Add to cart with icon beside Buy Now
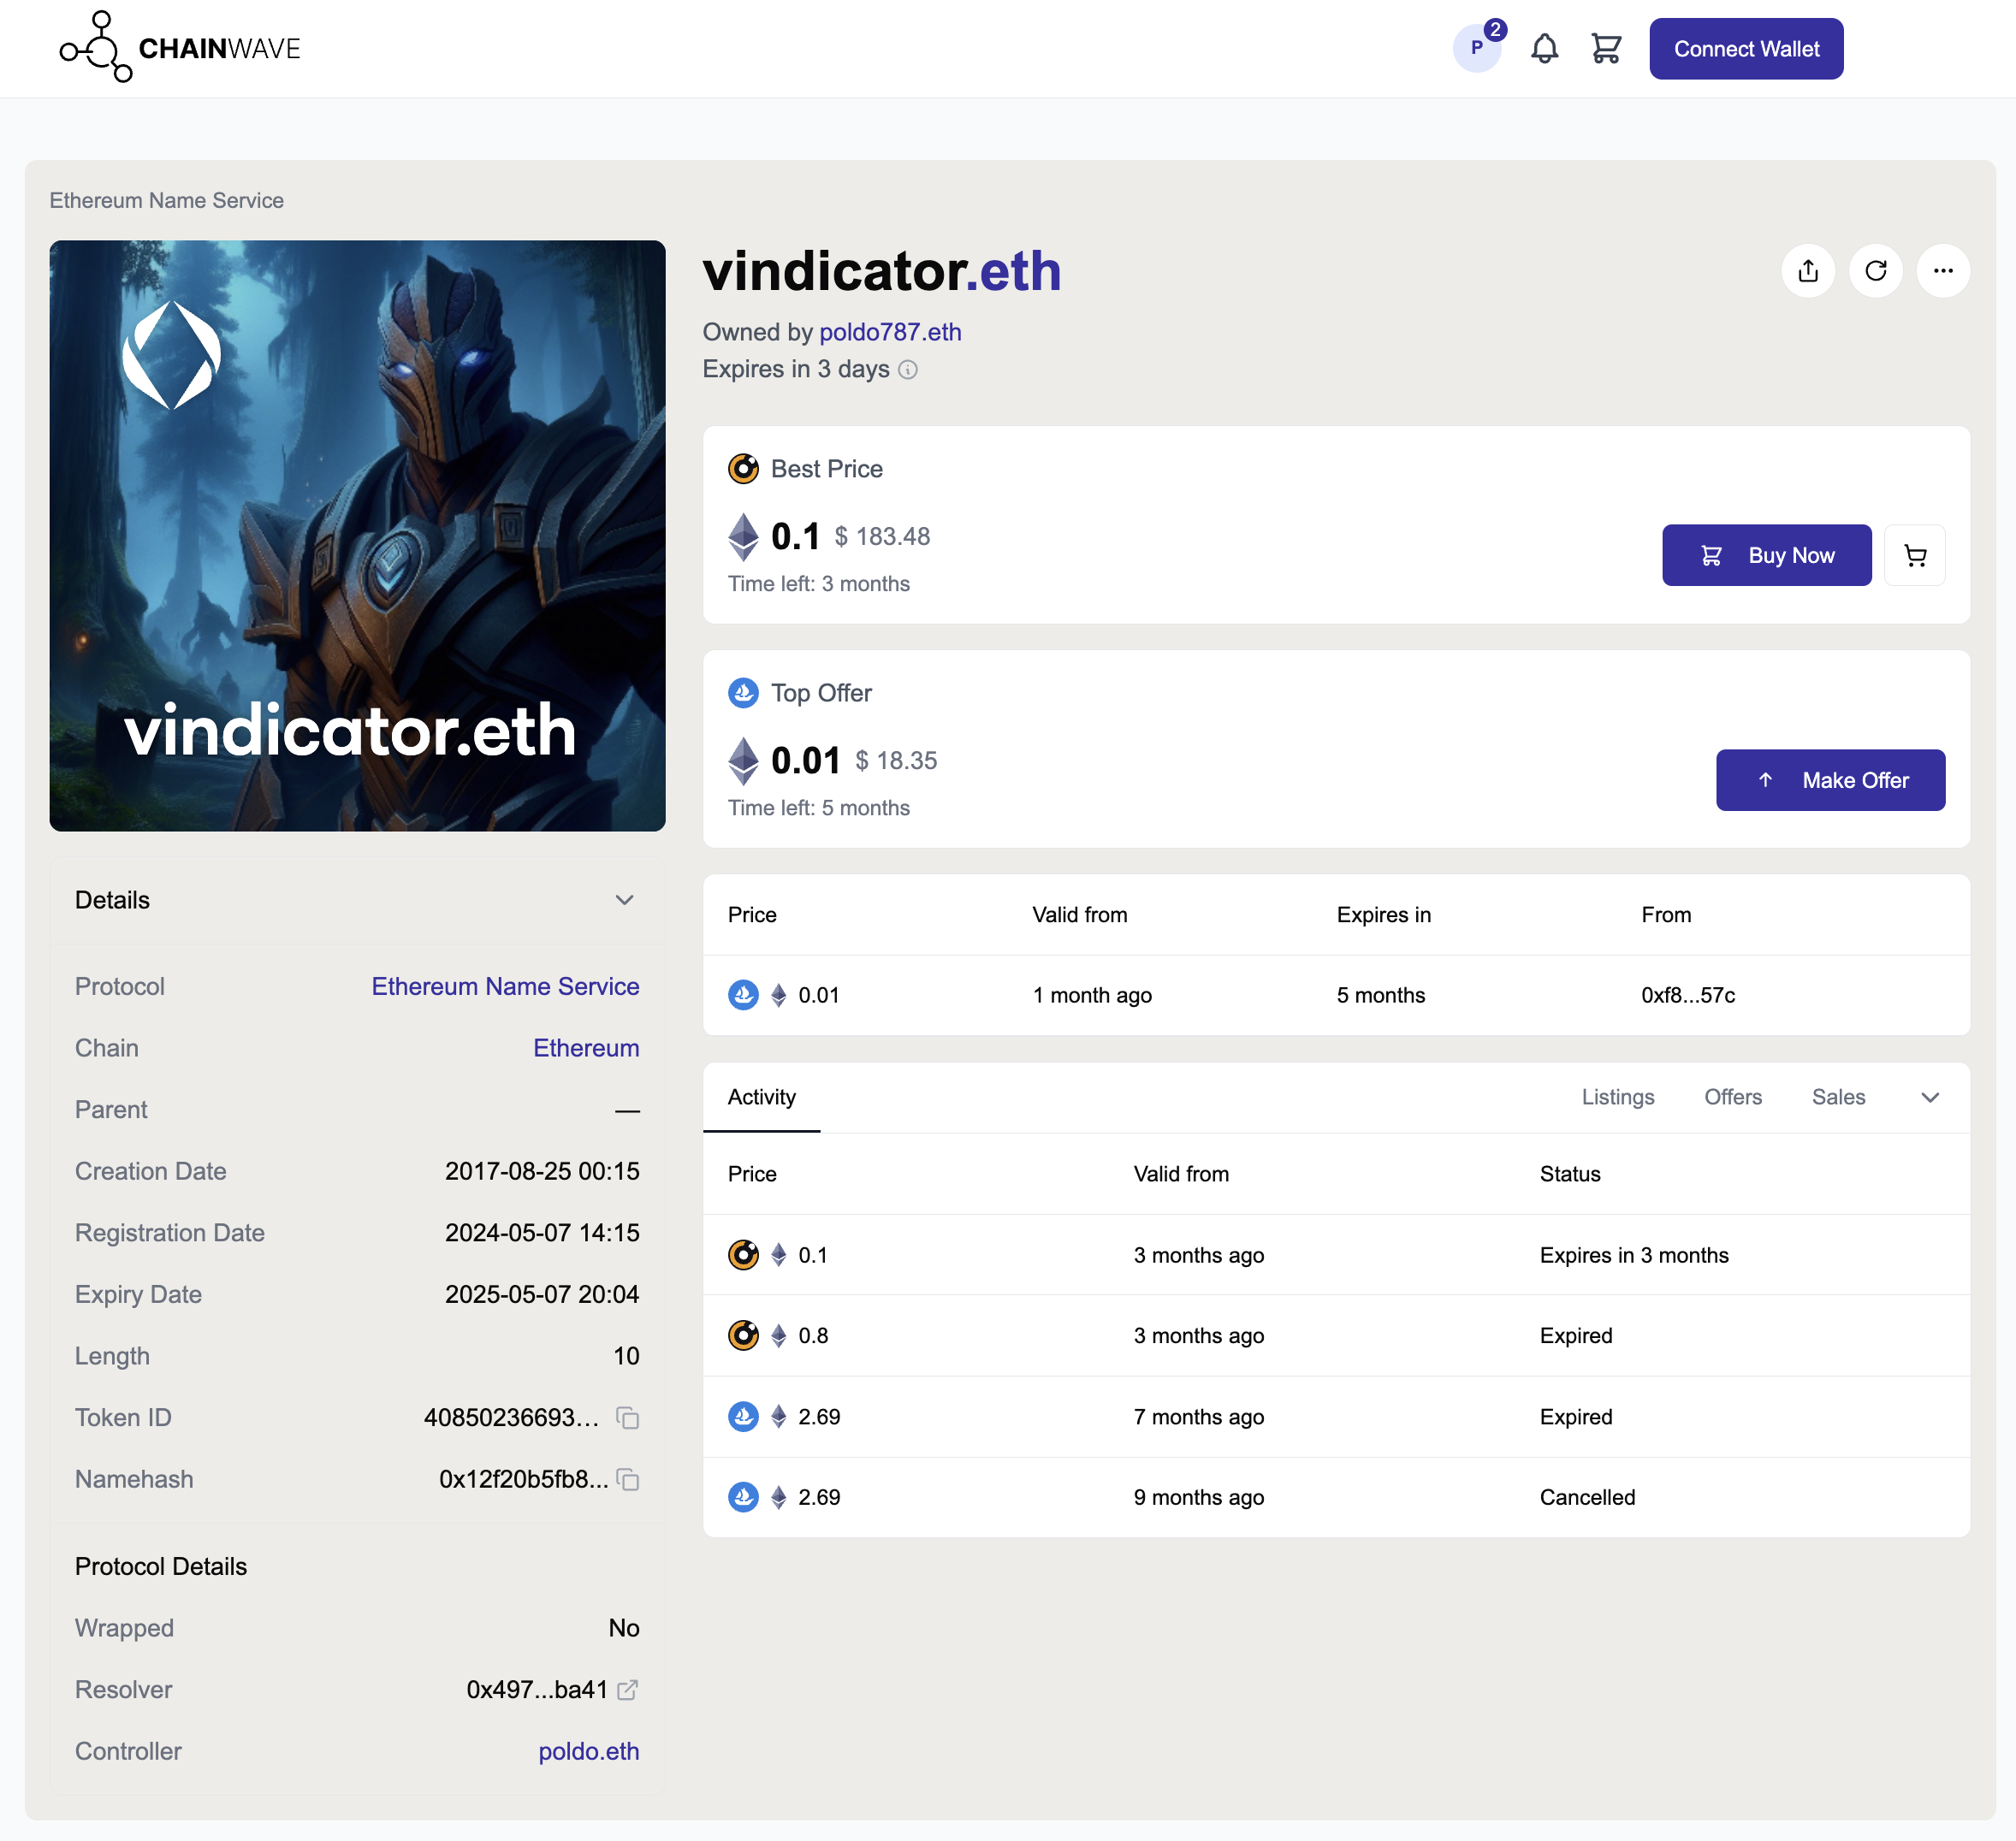2016x1841 pixels. [1914, 555]
